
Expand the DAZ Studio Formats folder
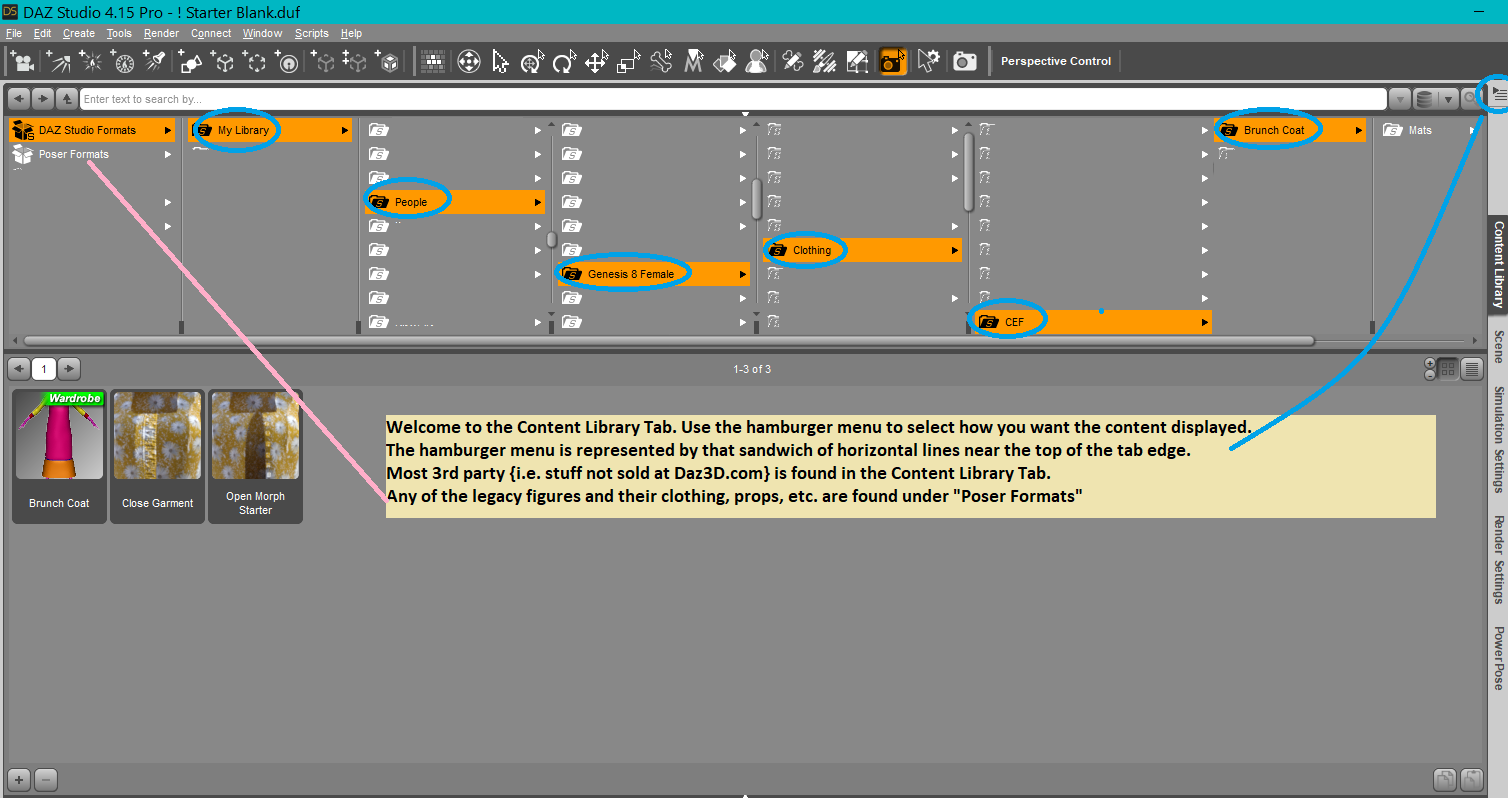pos(92,130)
